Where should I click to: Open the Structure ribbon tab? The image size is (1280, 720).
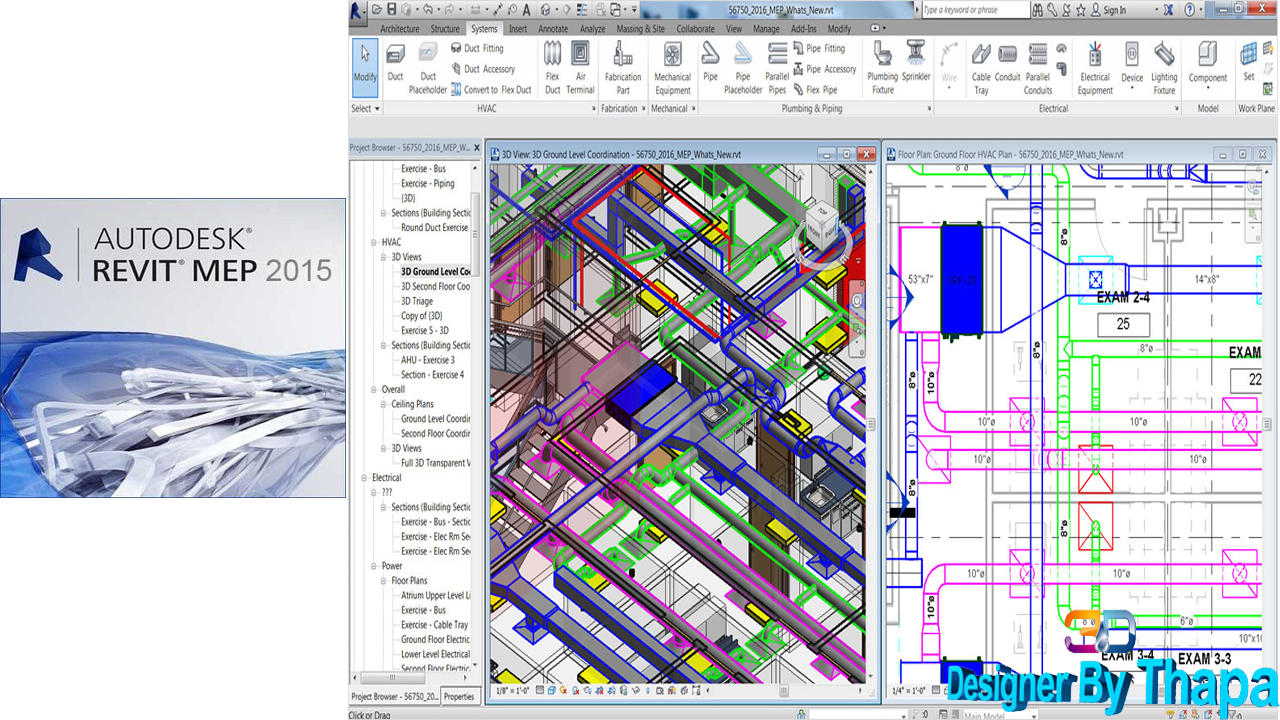[x=445, y=29]
